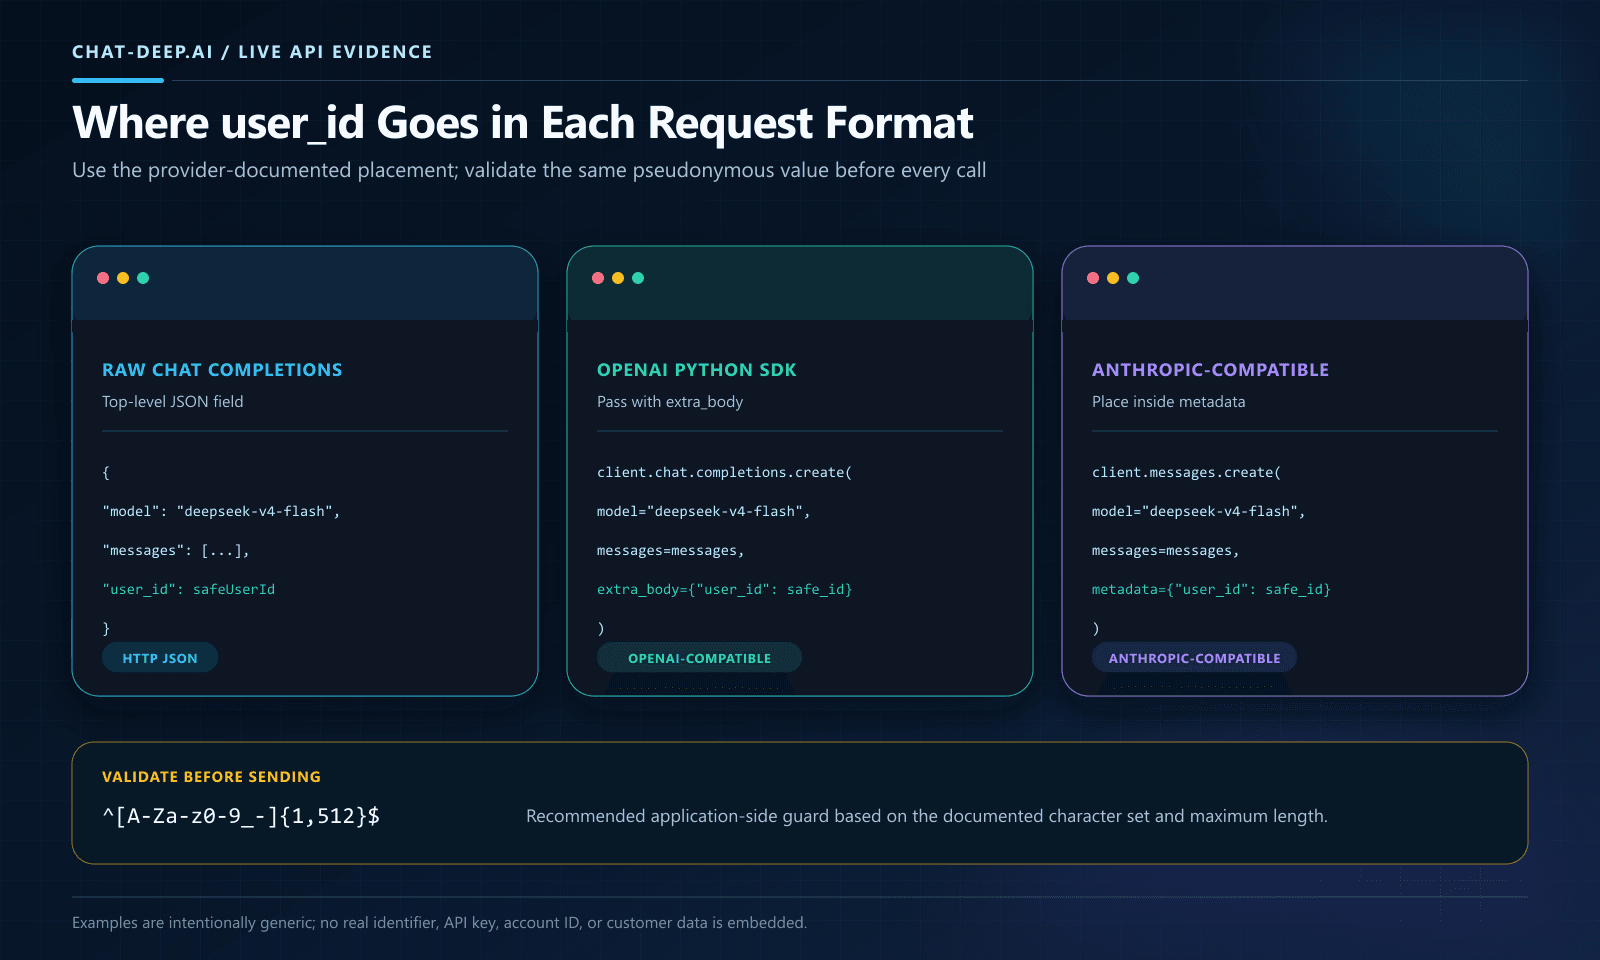Viewport: 1600px width, 960px height.
Task: Click the 'Top-level JSON field' subtitle
Action: [173, 402]
